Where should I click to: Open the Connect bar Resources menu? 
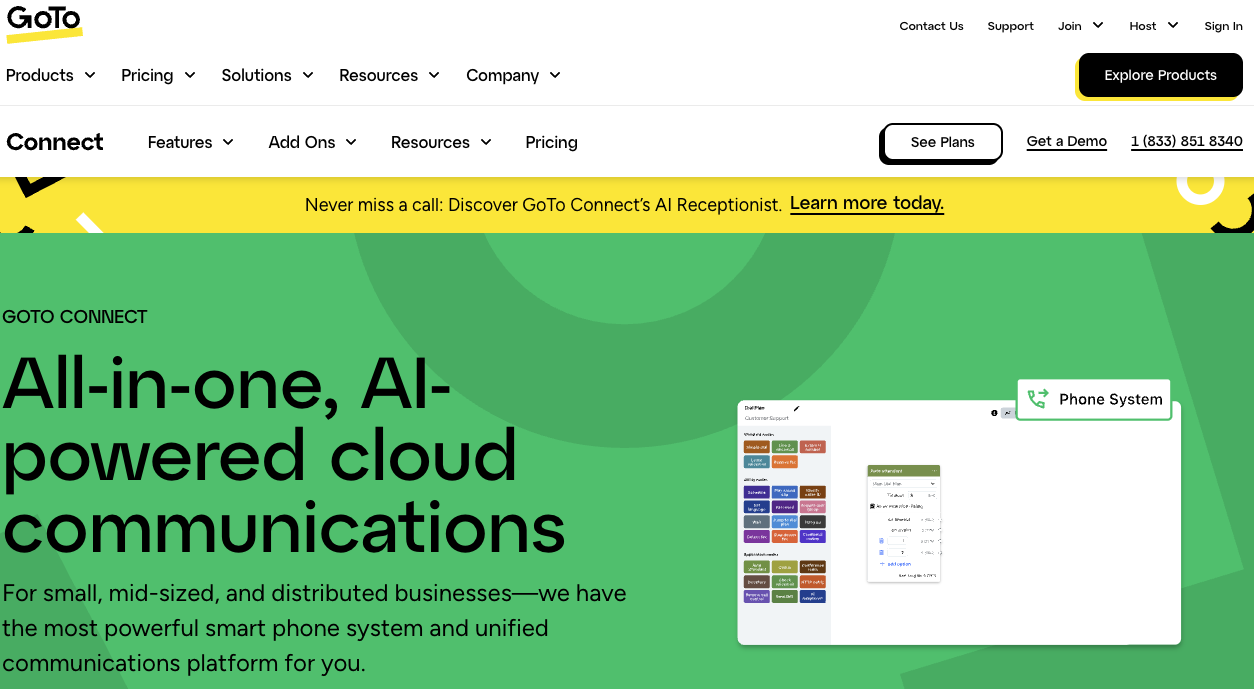tap(441, 142)
